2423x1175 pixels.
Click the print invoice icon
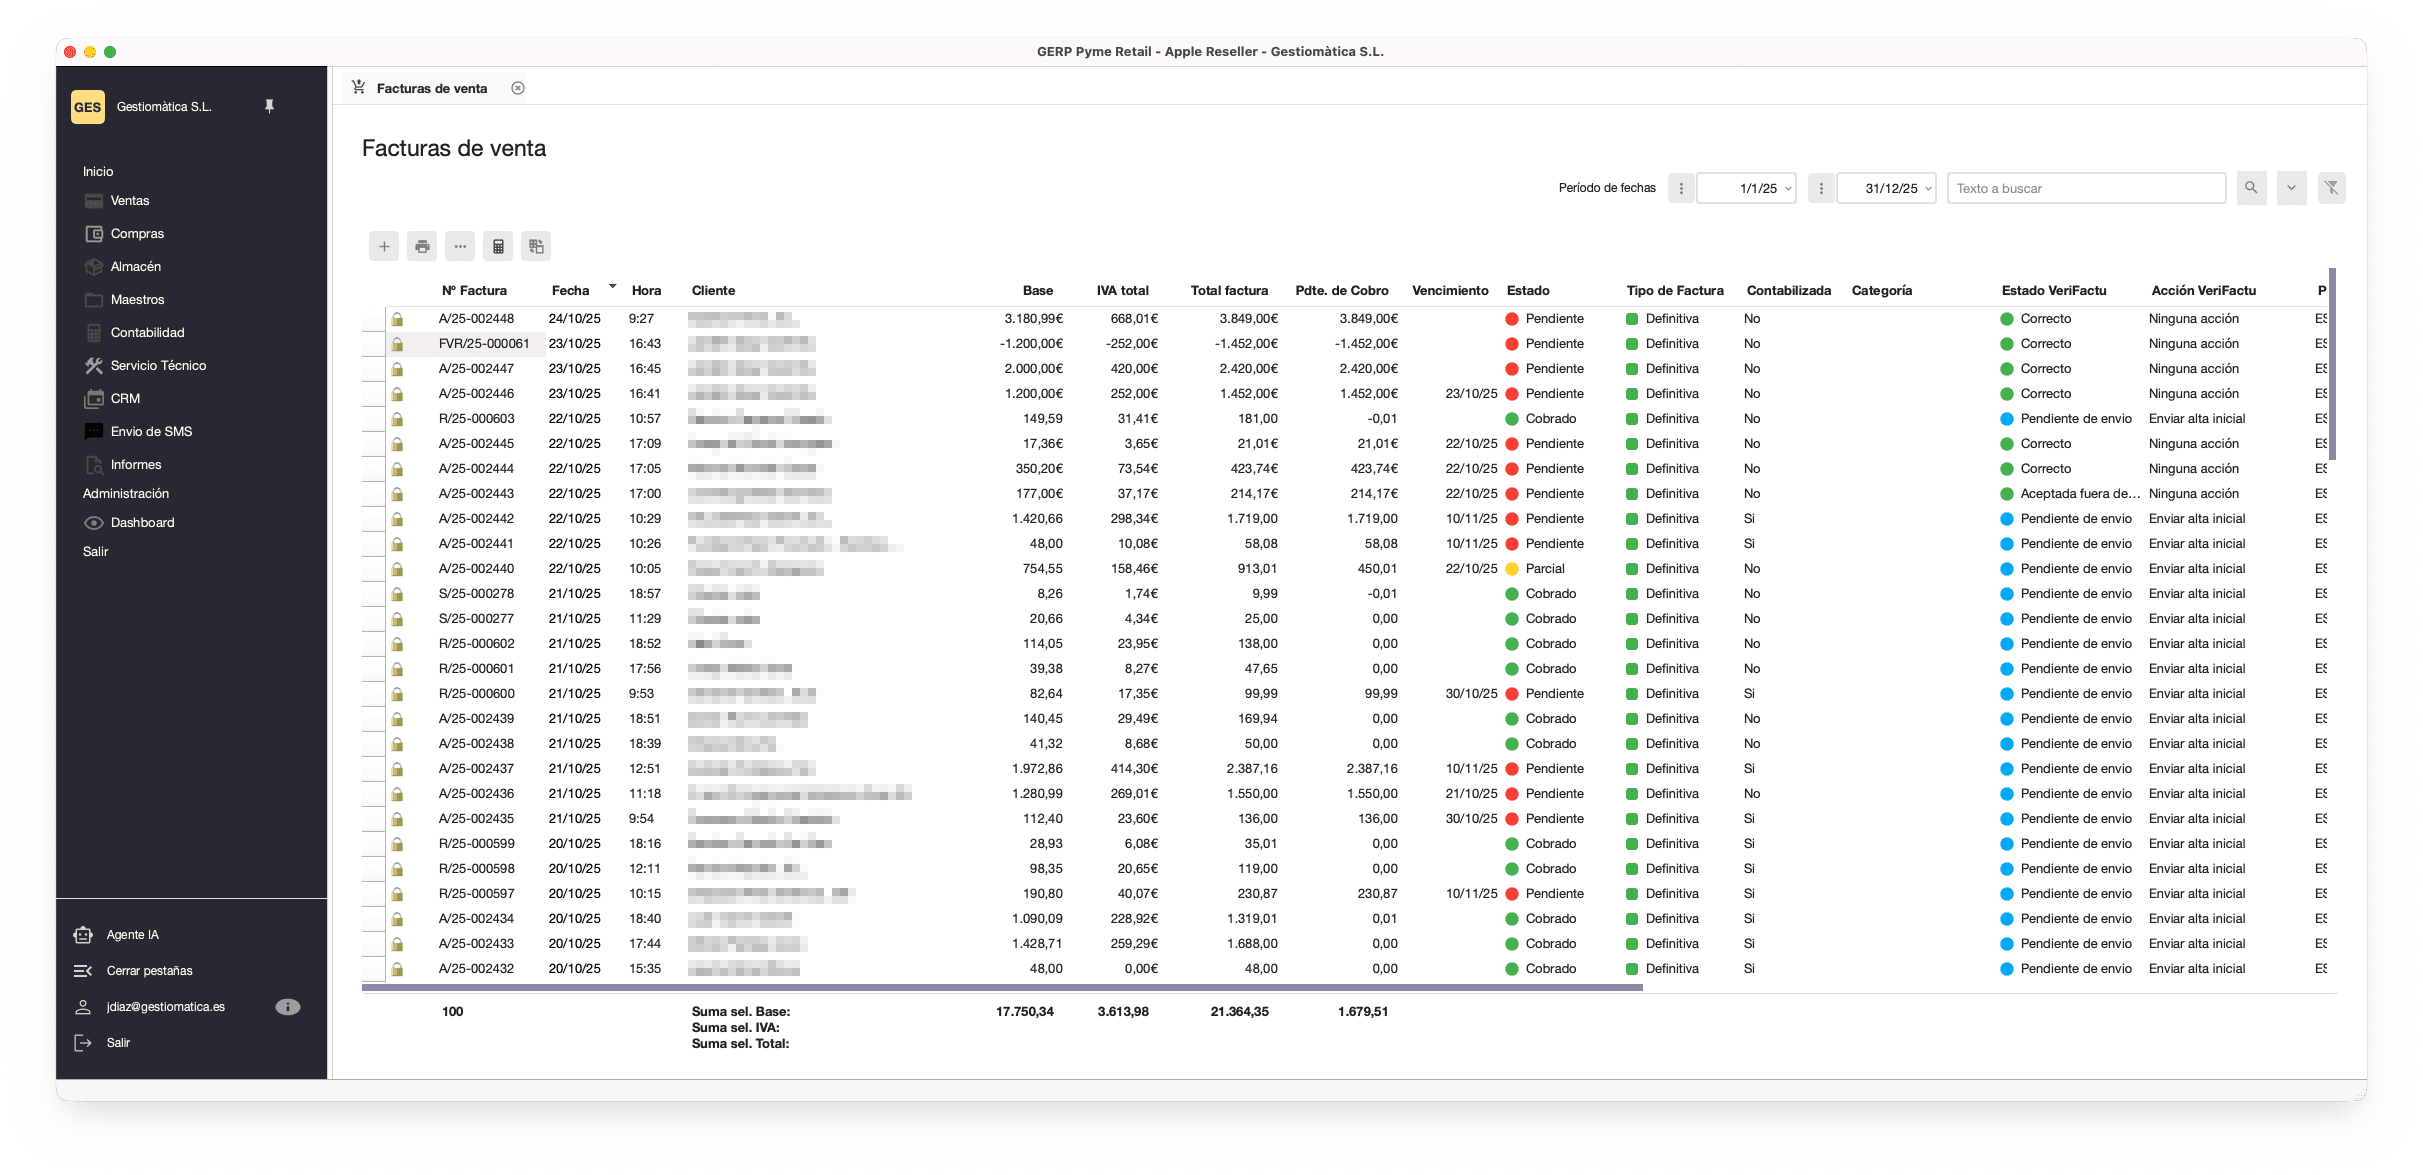[x=422, y=246]
